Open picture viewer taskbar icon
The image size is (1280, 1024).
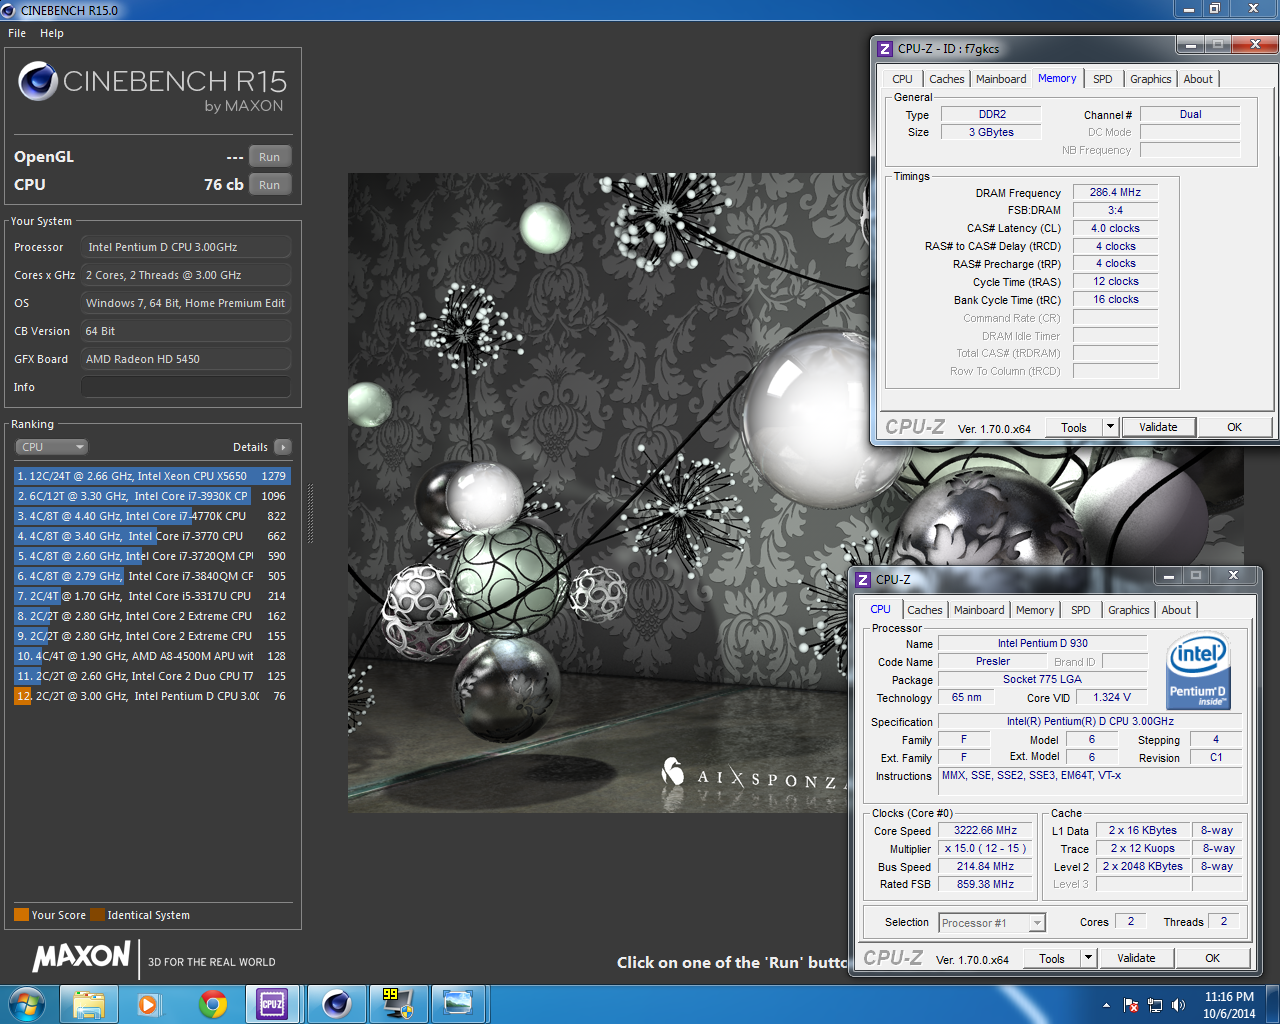tap(458, 1004)
